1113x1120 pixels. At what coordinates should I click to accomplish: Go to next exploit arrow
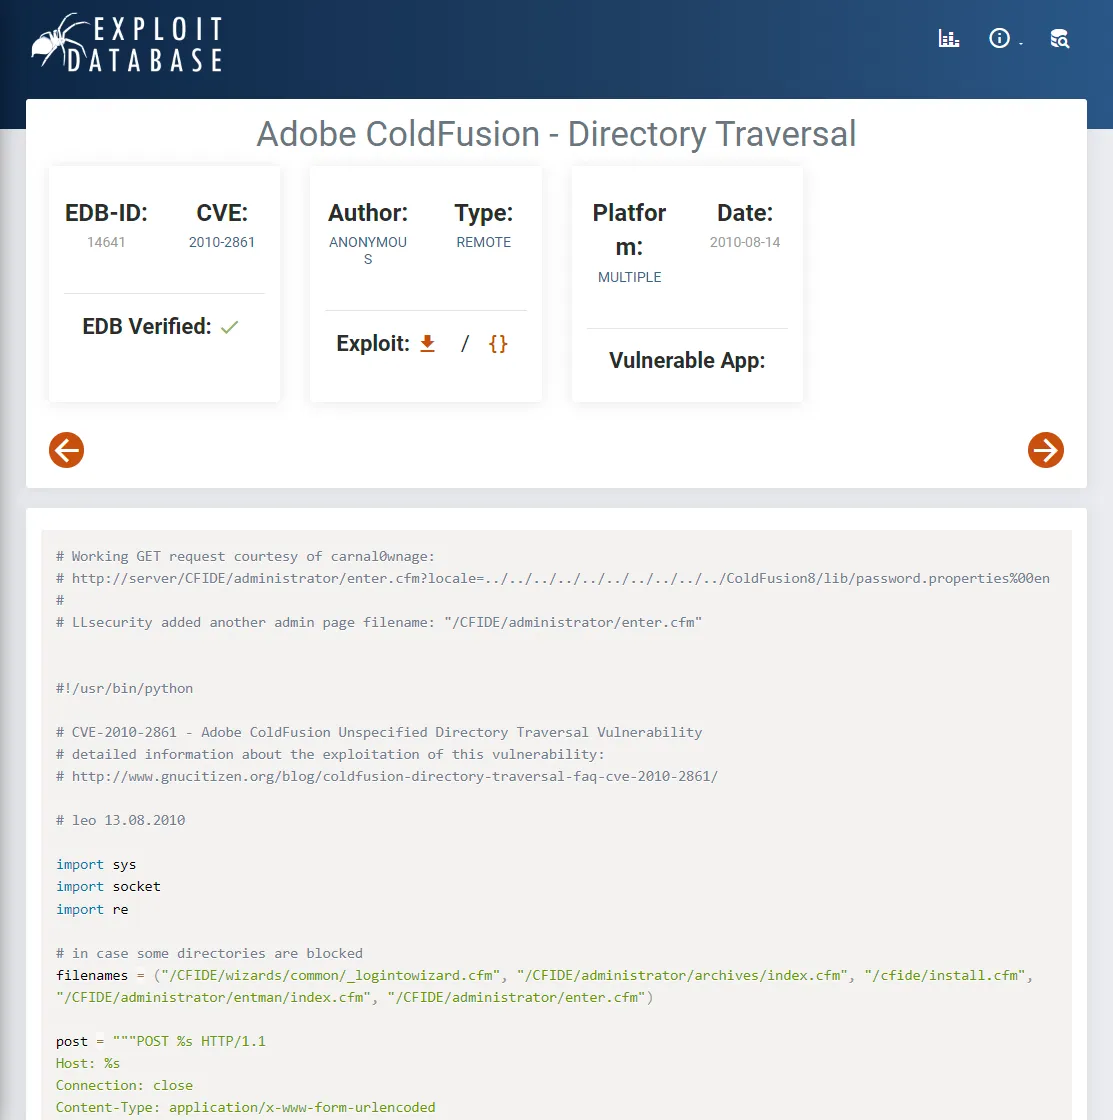point(1046,450)
